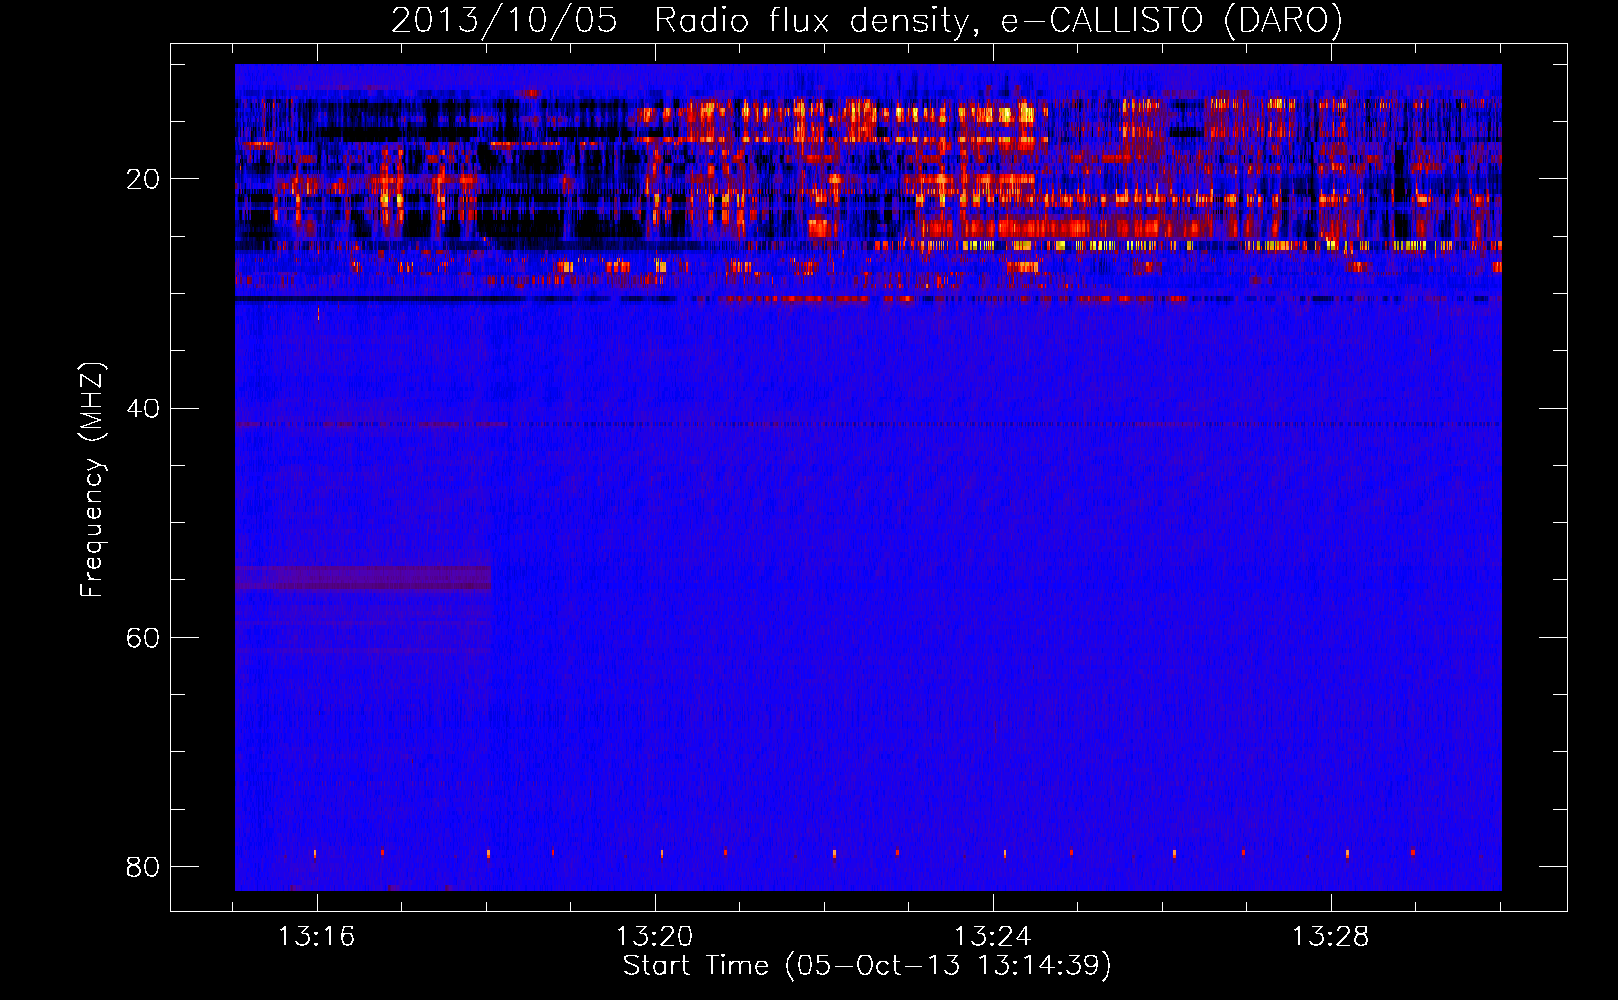
Task: Click the '60' frequency tick label
Action: point(143,638)
